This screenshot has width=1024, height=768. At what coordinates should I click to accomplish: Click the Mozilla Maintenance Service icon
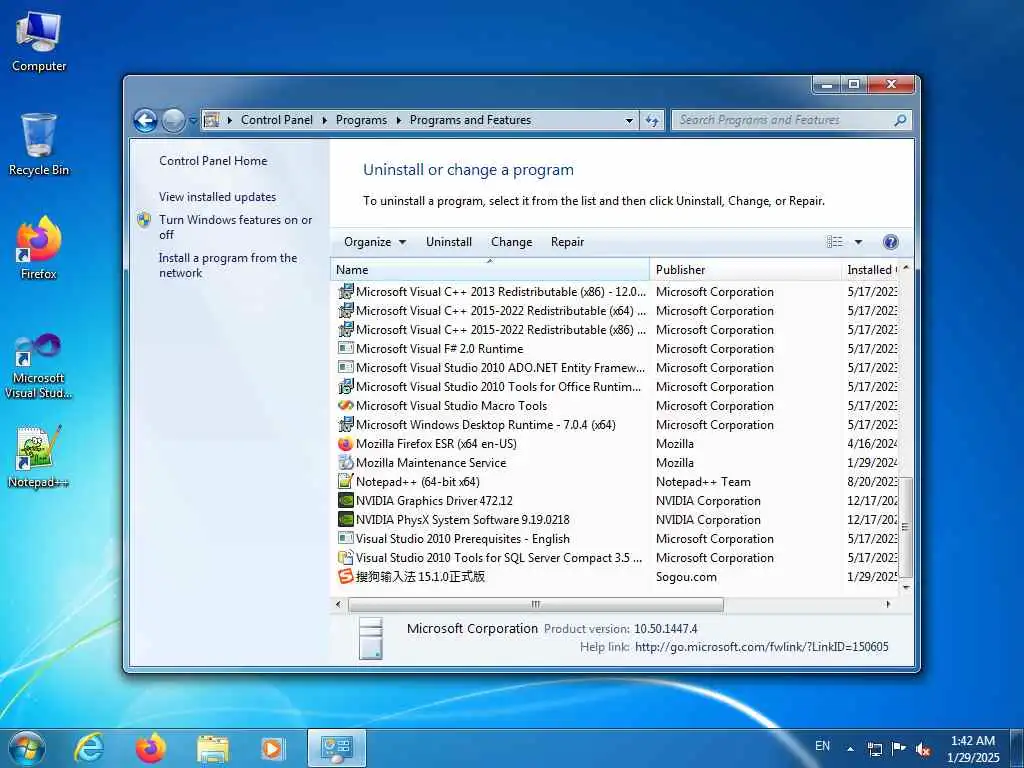coord(345,463)
